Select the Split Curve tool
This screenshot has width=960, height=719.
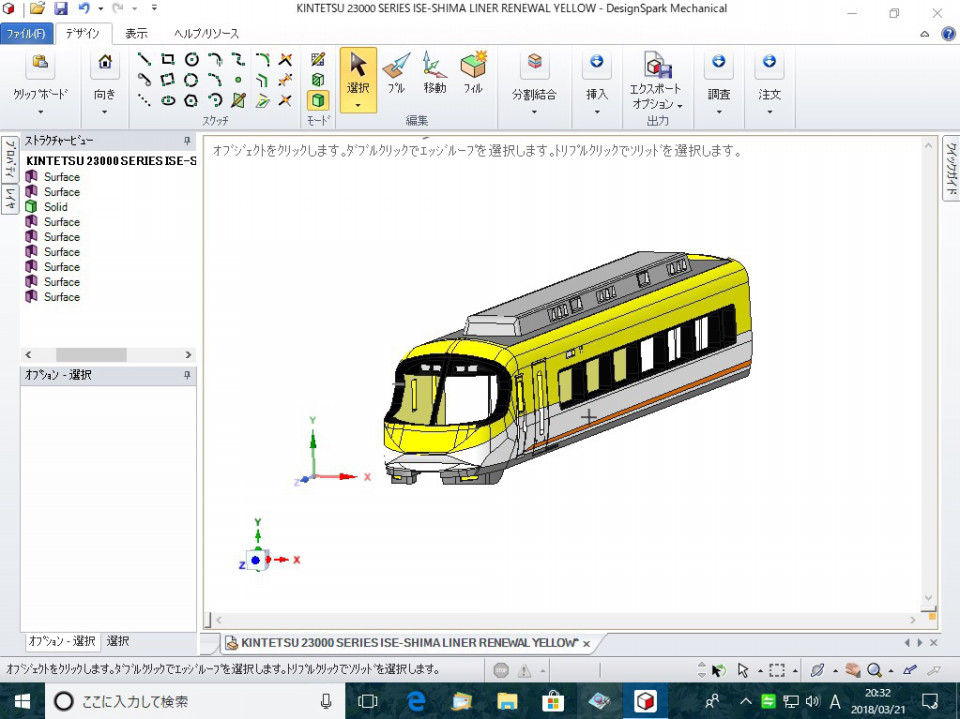pyautogui.click(x=285, y=100)
